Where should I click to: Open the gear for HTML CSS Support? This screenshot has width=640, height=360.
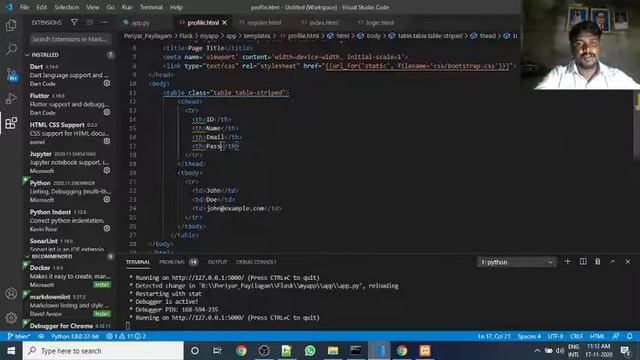[x=107, y=141]
